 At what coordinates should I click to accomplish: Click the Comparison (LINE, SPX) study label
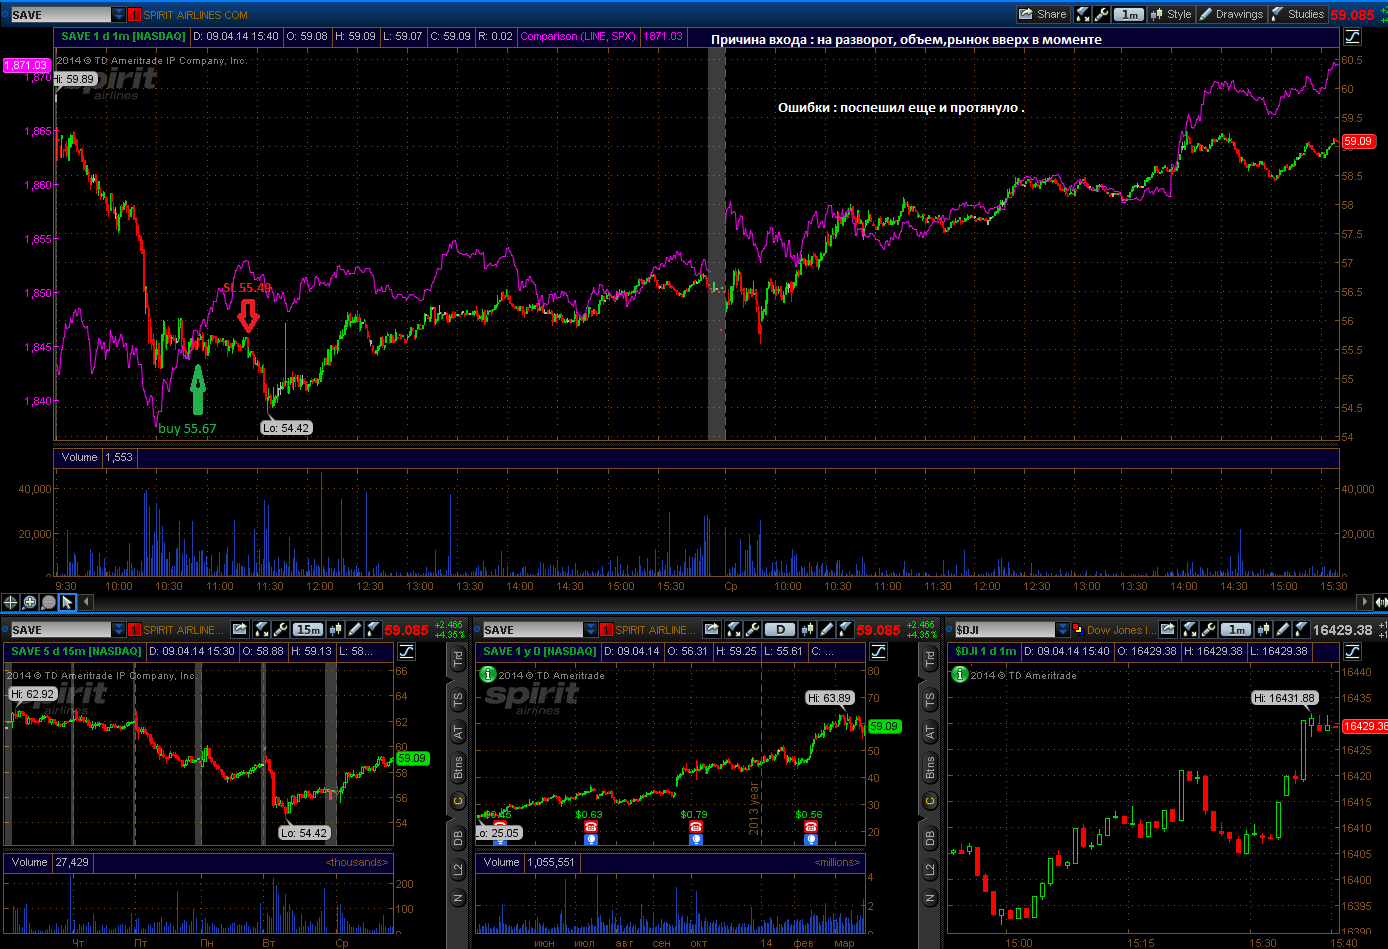pyautogui.click(x=578, y=36)
